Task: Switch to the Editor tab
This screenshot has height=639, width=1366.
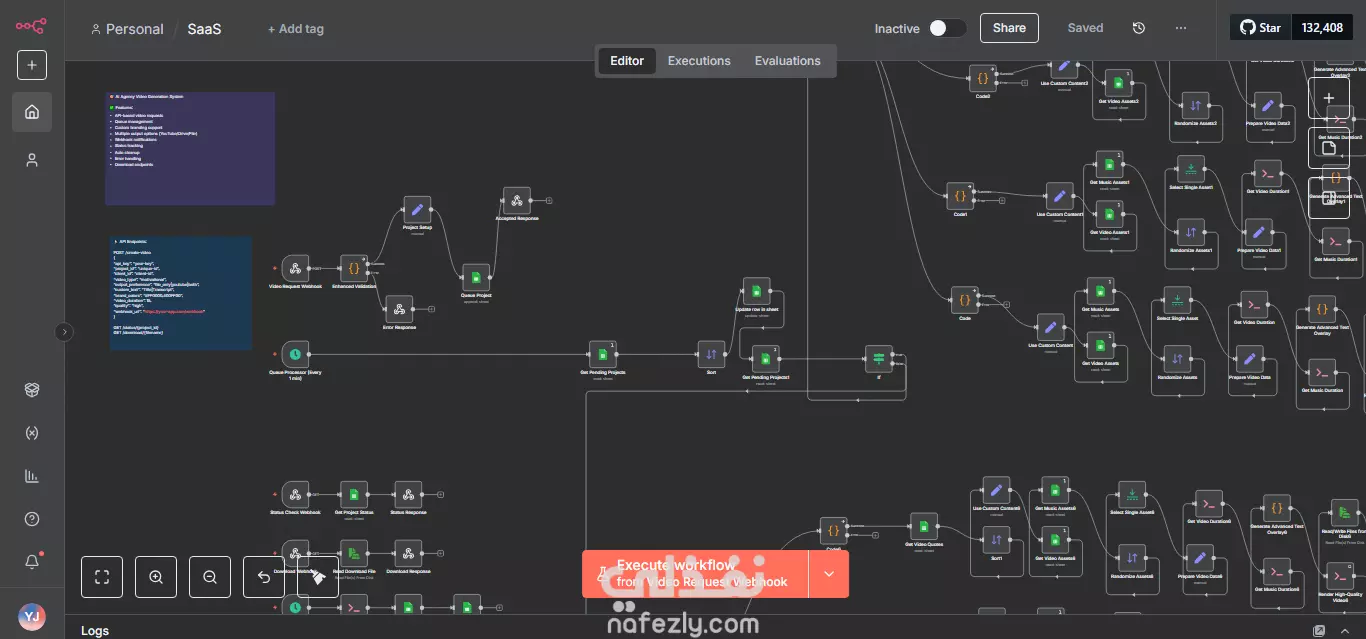Action: click(x=627, y=61)
